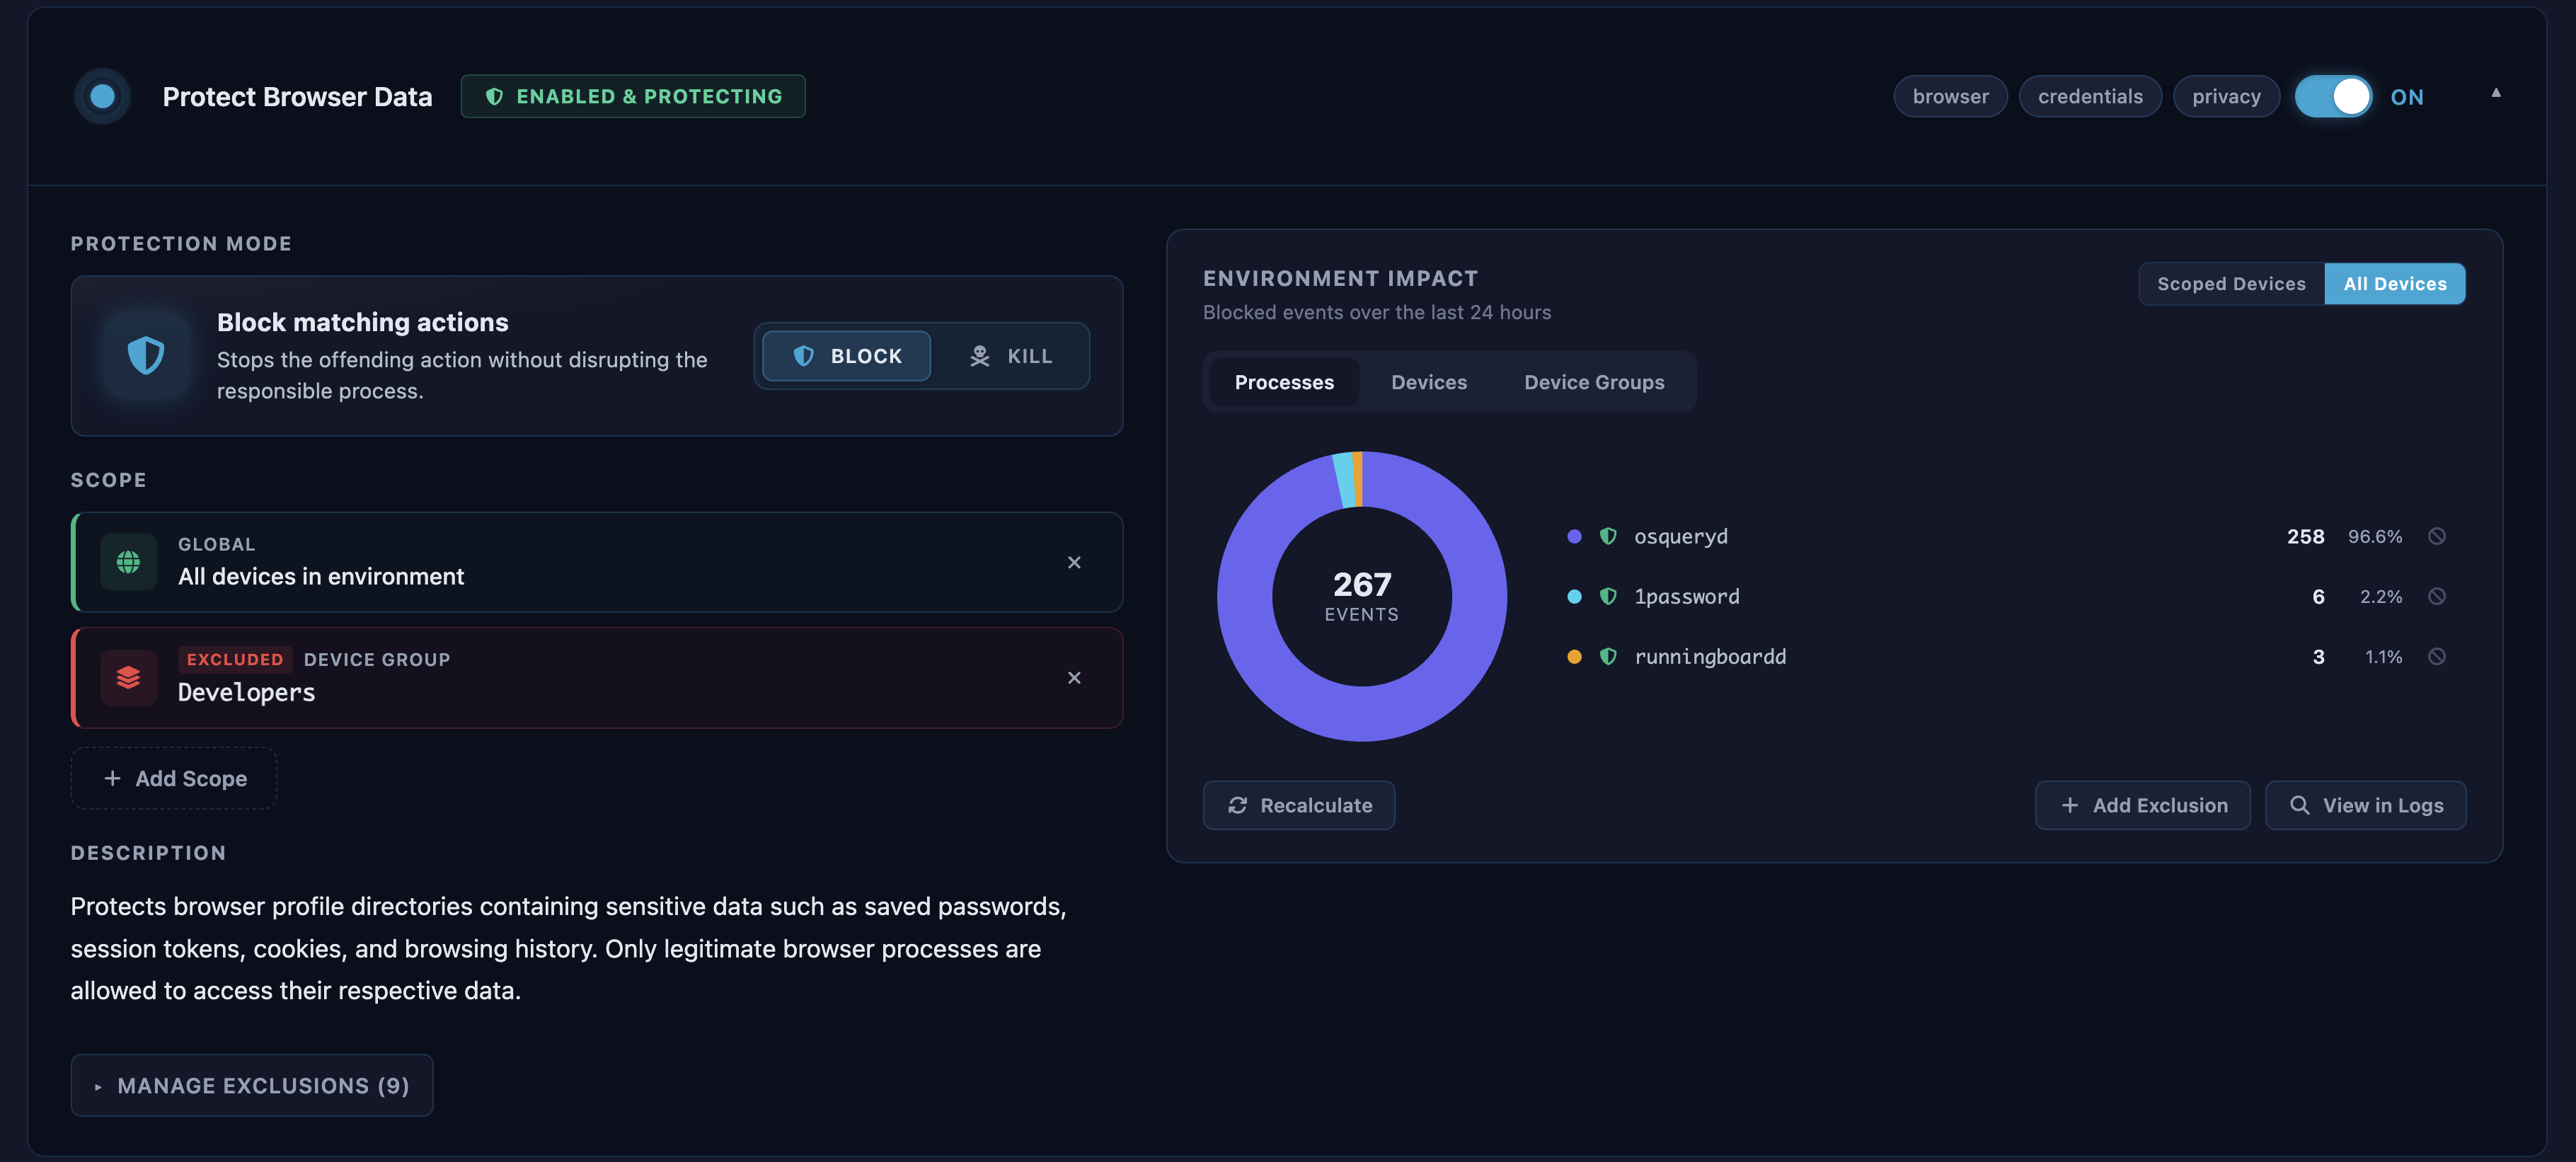Click the osqueryd process name

tap(1680, 536)
